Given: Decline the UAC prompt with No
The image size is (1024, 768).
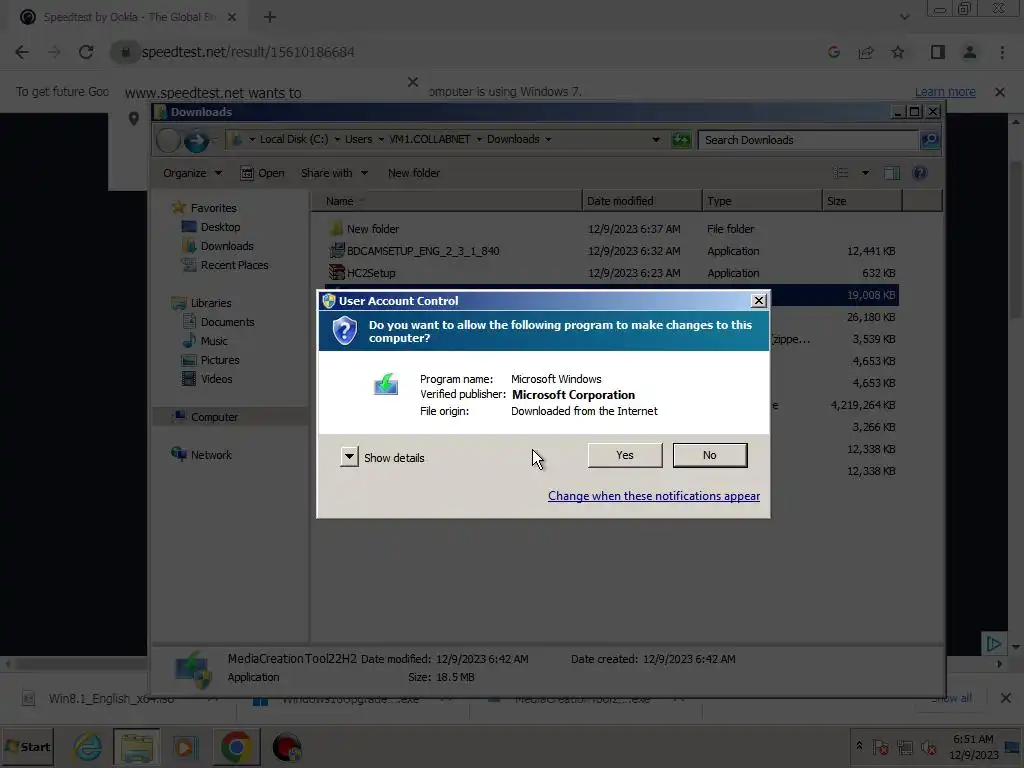Looking at the screenshot, I should (x=710, y=455).
